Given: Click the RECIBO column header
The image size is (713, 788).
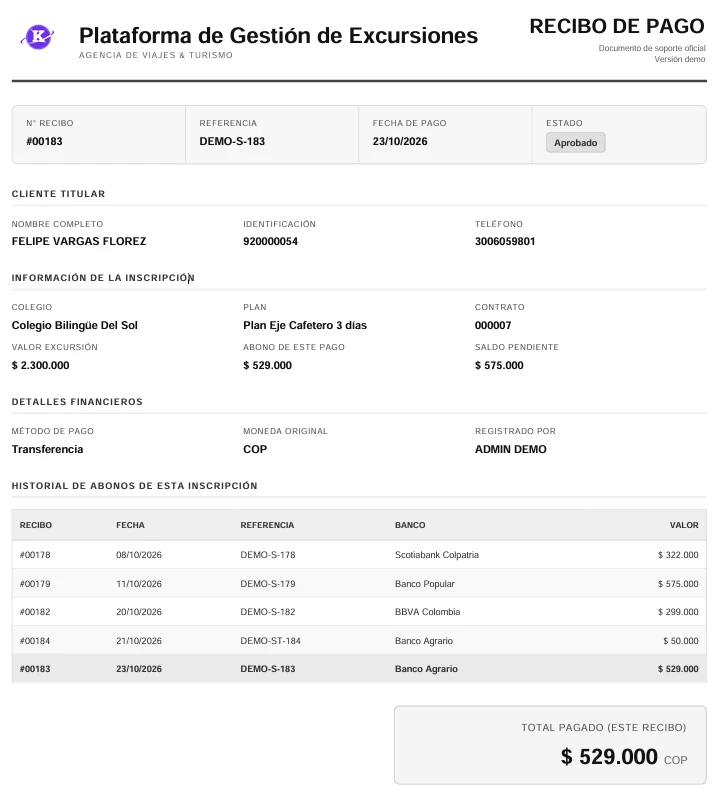Looking at the screenshot, I should point(36,525).
